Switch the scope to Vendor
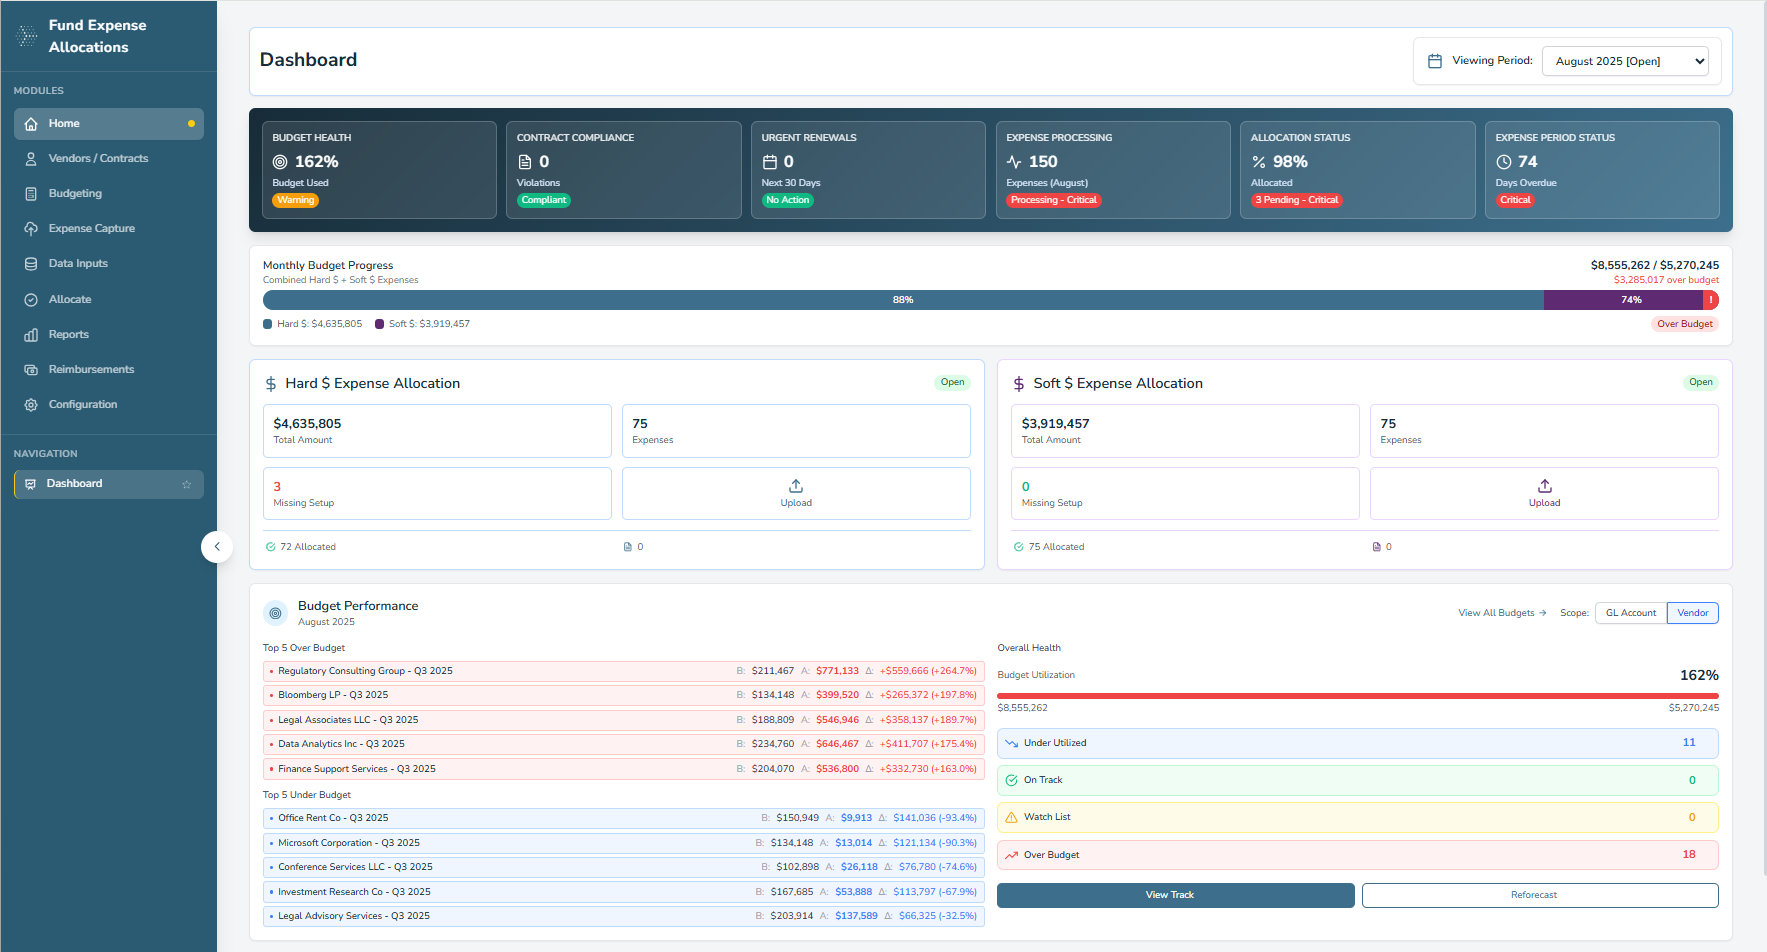The width and height of the screenshot is (1767, 952). 1692,613
